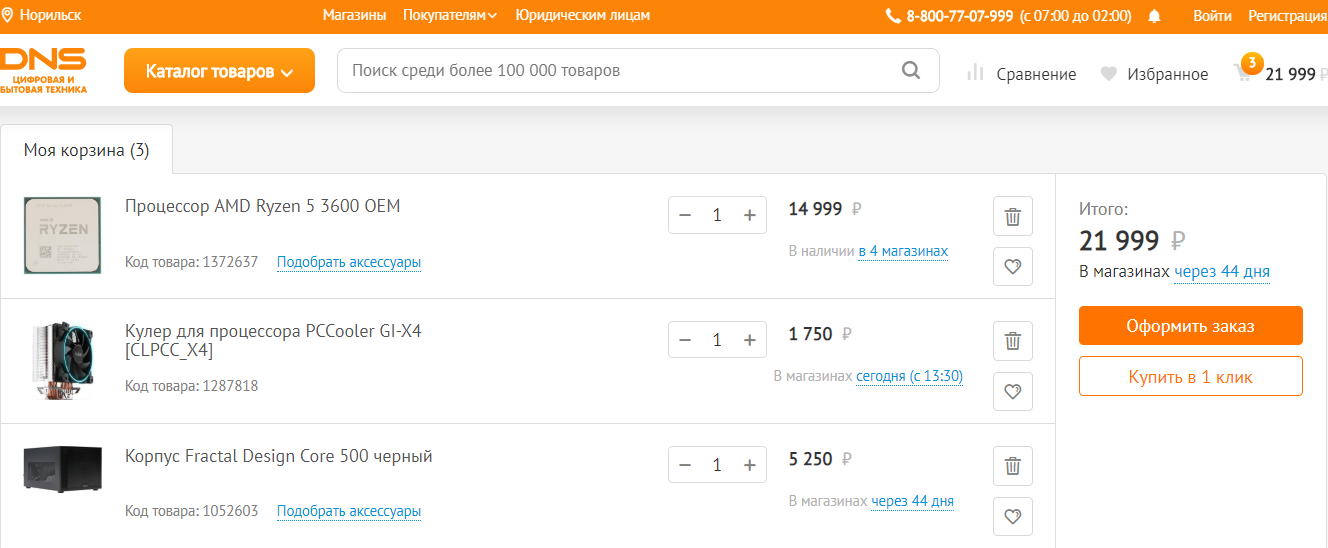The width and height of the screenshot is (1328, 548).
Task: Open the shopping cart icon in header
Action: pos(1243,73)
